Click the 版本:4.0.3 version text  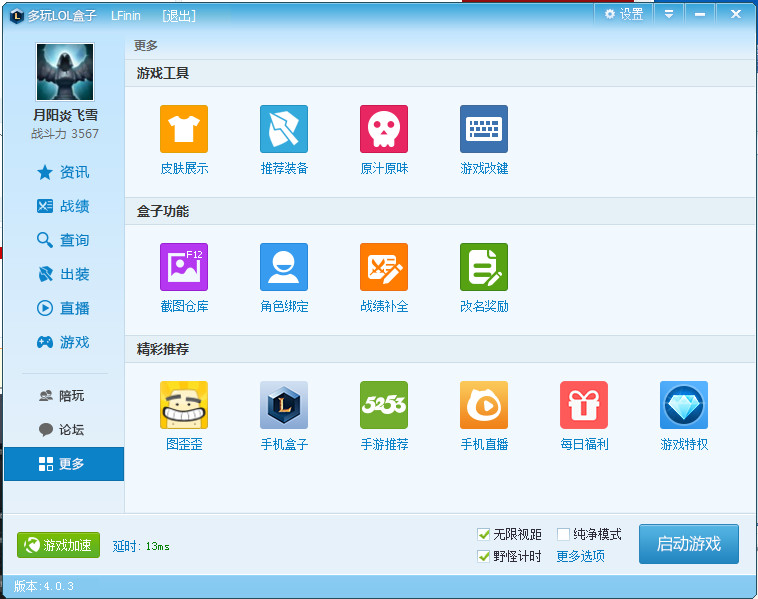pyautogui.click(x=44, y=586)
